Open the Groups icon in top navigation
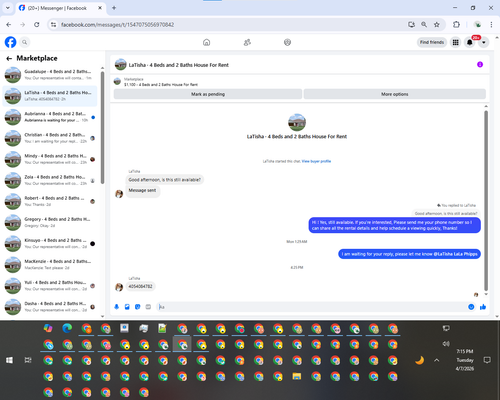This screenshot has width=500, height=400. point(287,42)
